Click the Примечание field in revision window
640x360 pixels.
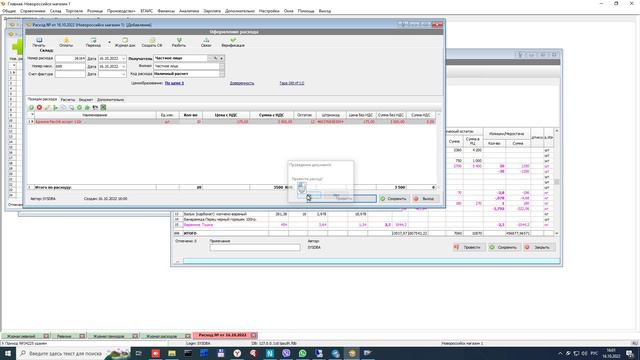point(255,247)
